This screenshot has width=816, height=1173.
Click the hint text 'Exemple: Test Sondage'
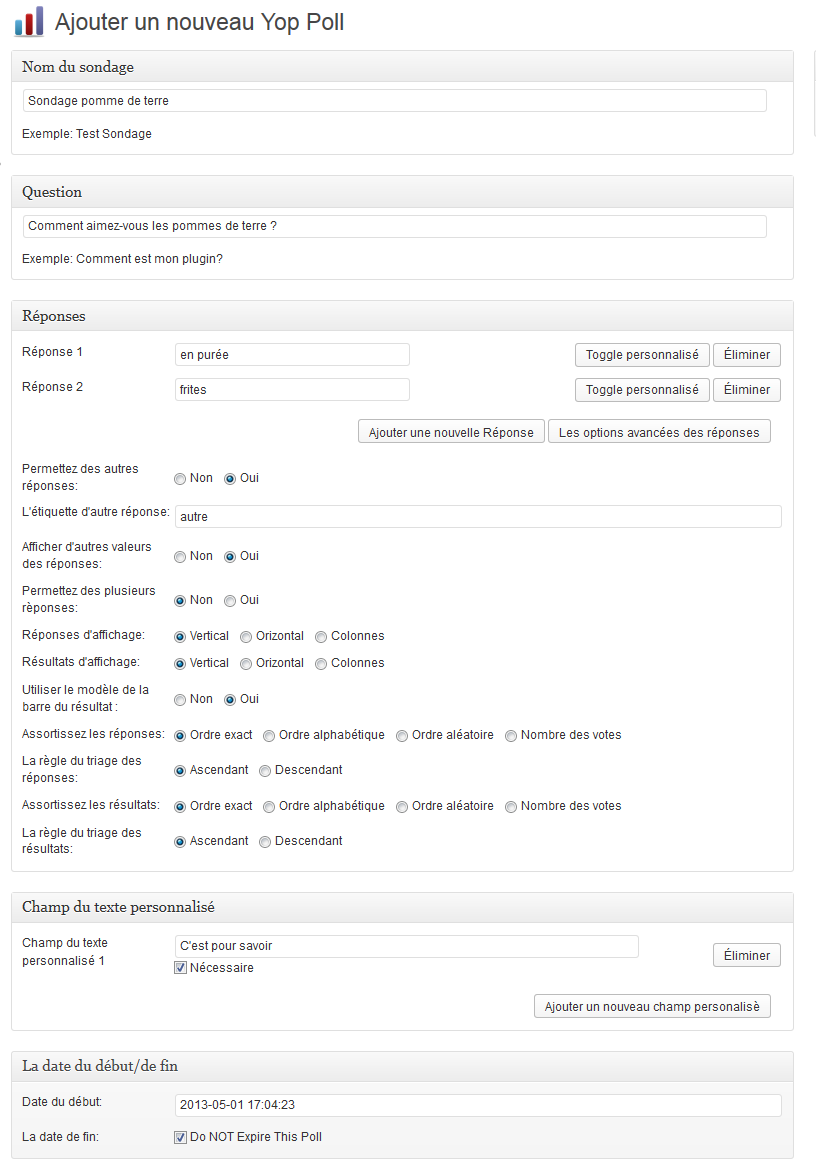pyautogui.click(x=87, y=134)
